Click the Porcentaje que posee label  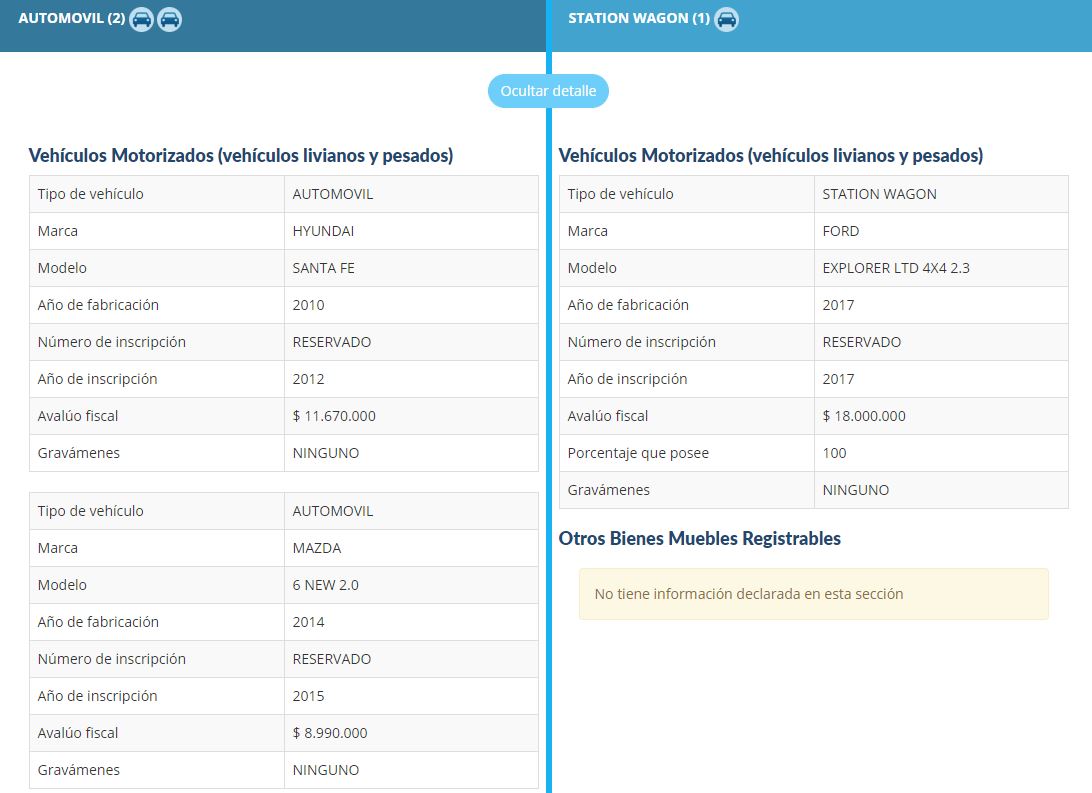pyautogui.click(x=638, y=453)
